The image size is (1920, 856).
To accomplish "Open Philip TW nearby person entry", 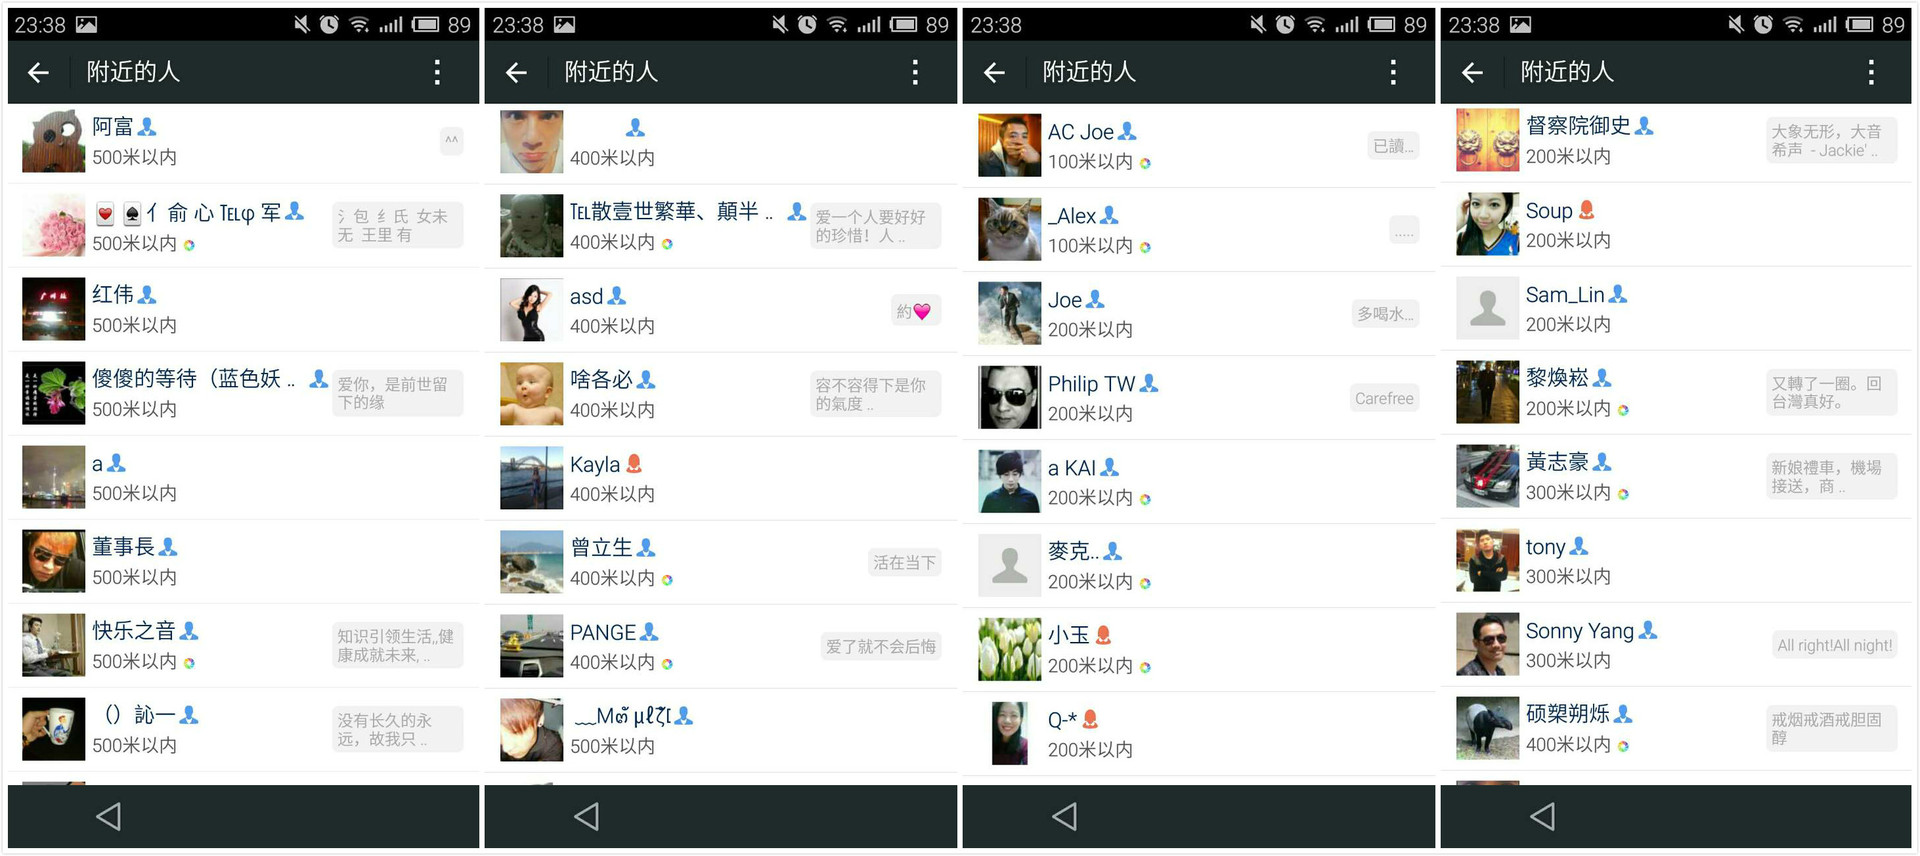I will click(x=1198, y=398).
